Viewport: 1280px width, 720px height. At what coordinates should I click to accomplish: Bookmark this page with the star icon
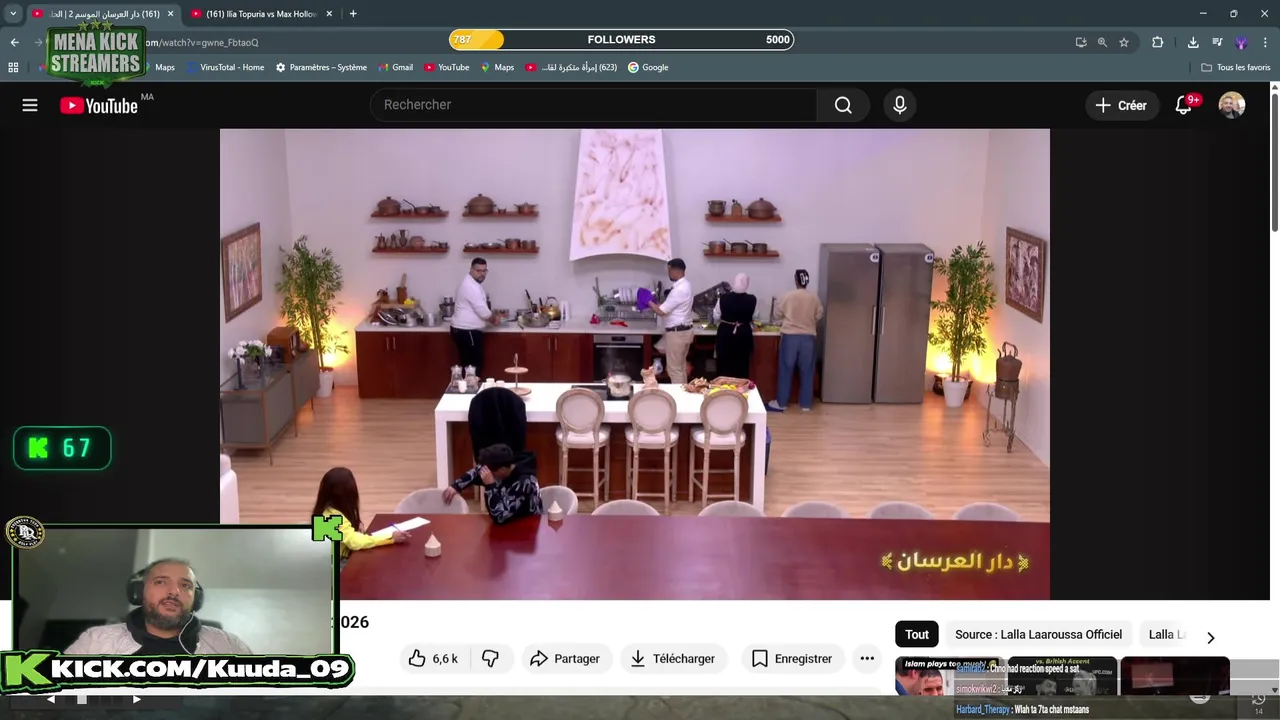click(1124, 42)
